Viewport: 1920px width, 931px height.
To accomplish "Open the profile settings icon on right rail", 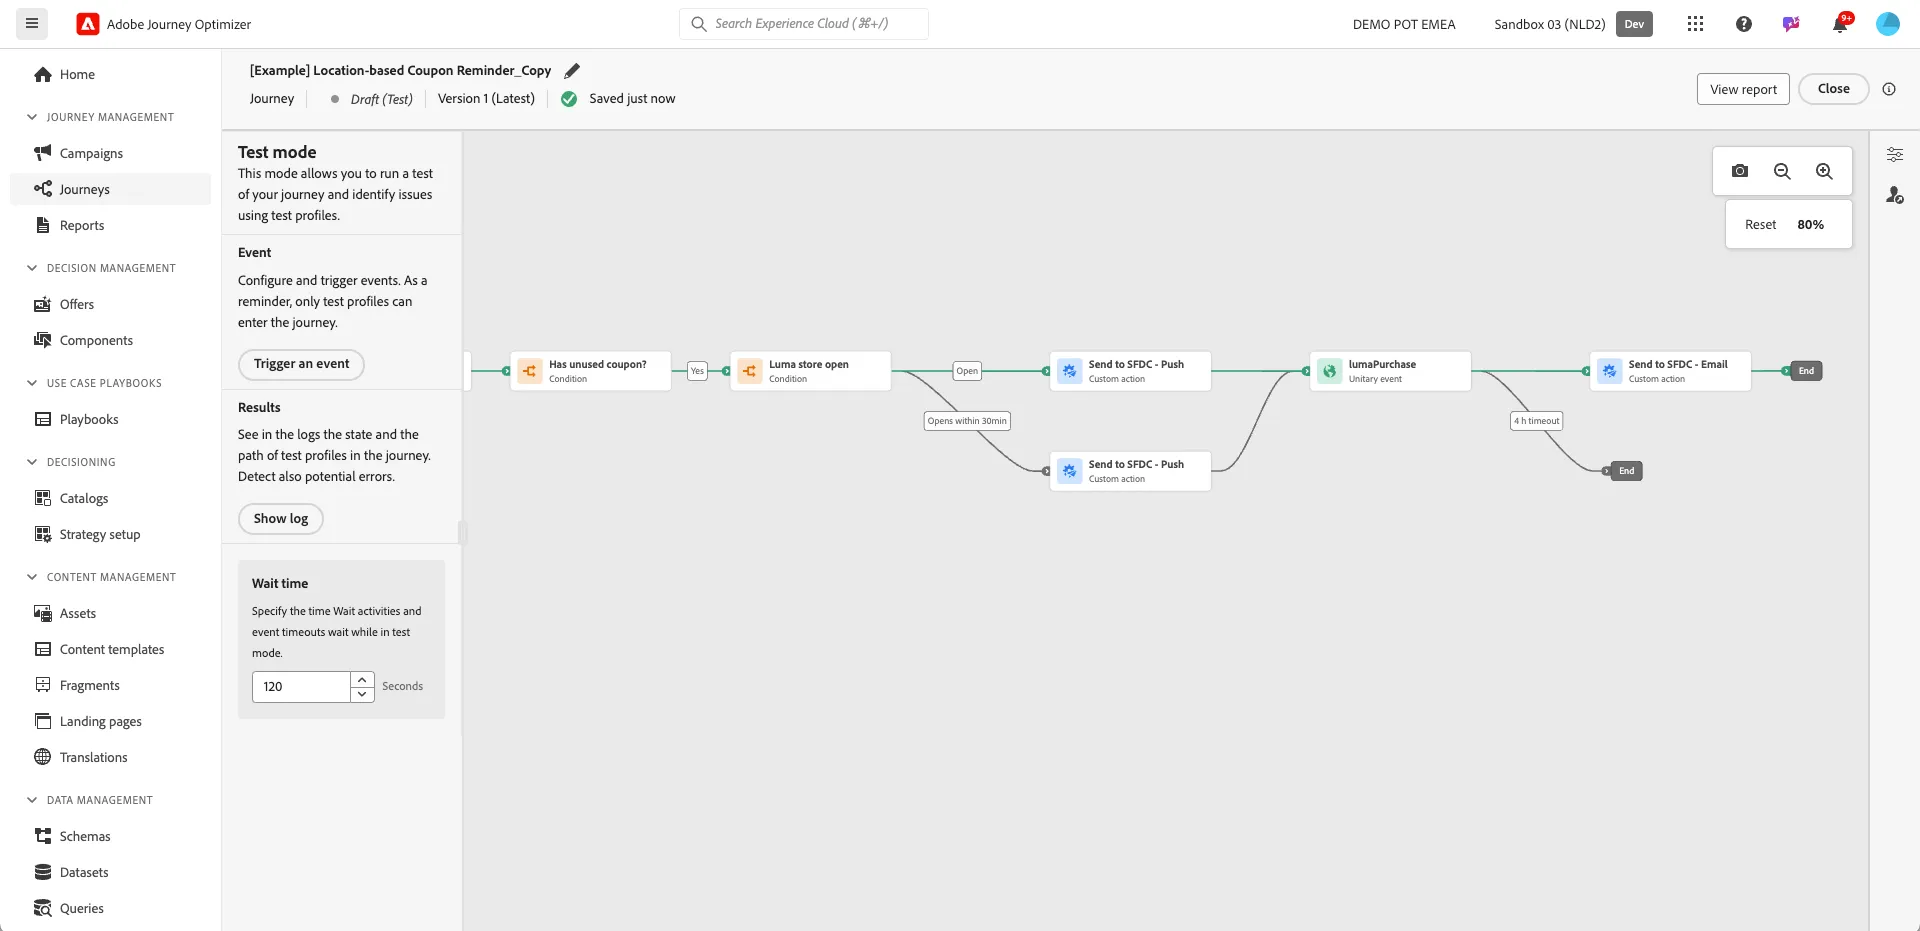I will [1895, 195].
